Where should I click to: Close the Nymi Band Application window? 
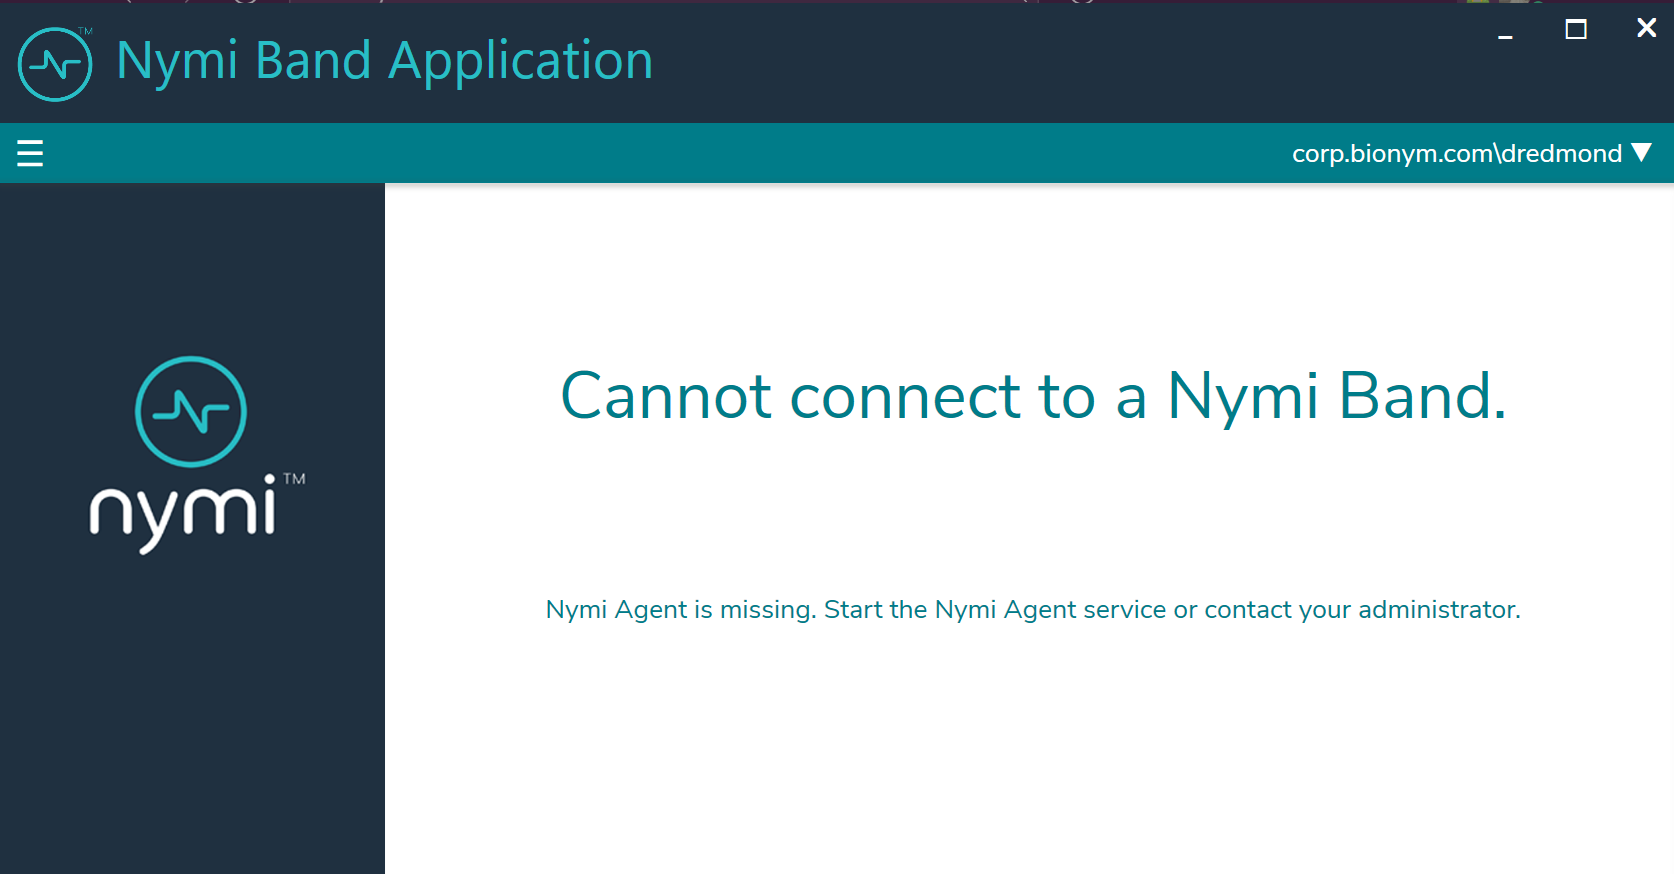[x=1646, y=28]
